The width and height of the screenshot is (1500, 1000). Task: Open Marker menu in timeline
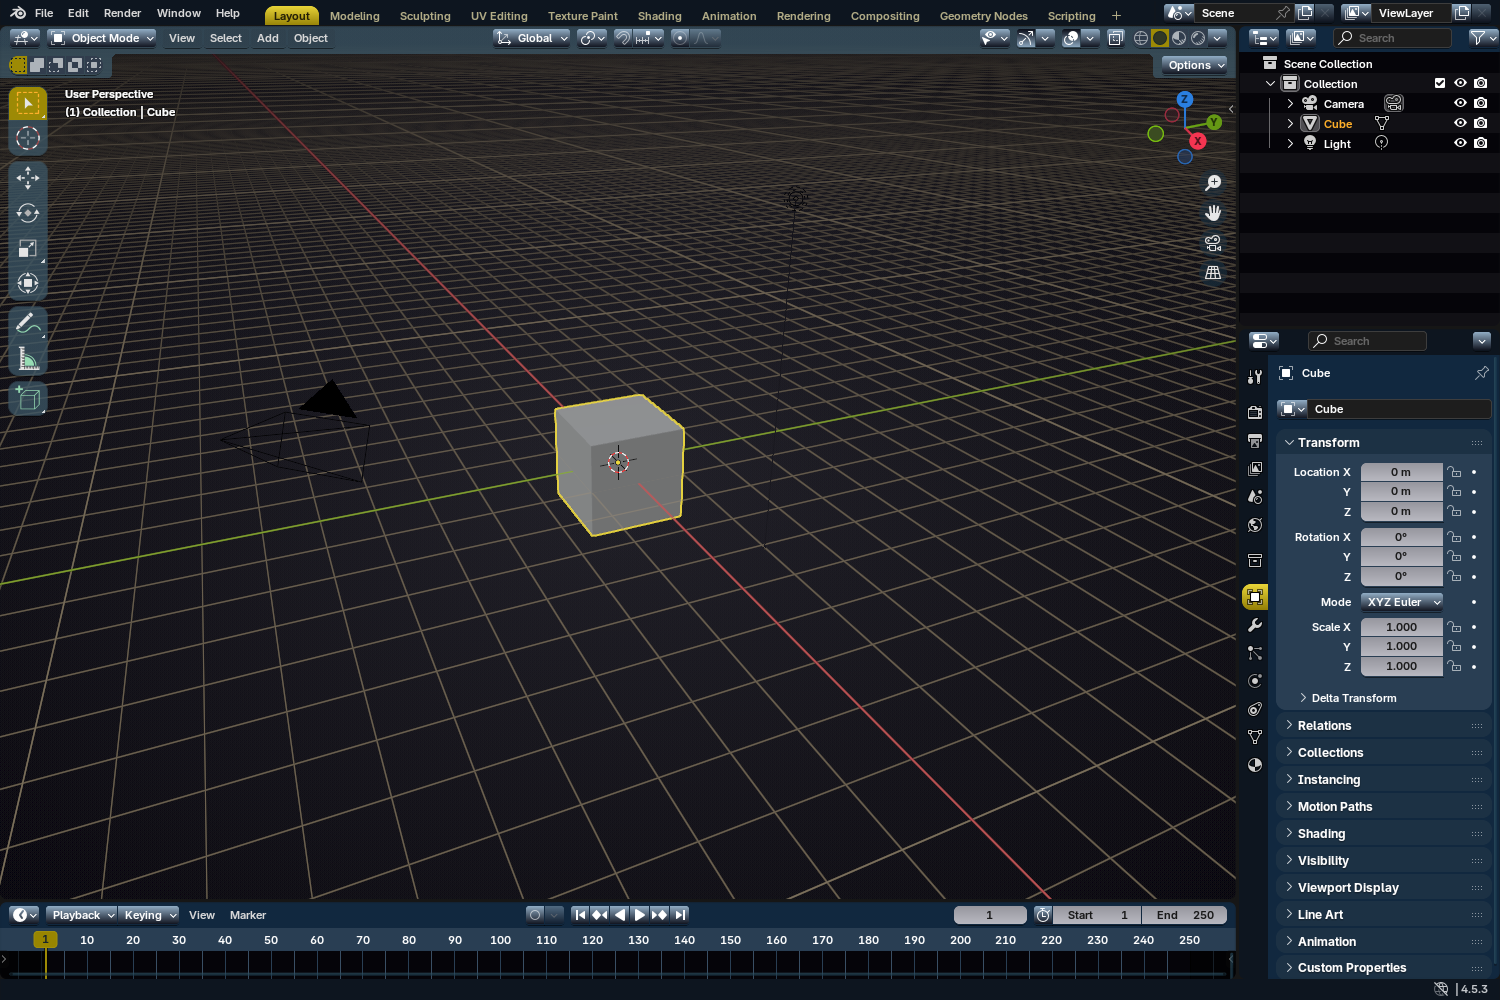248,915
